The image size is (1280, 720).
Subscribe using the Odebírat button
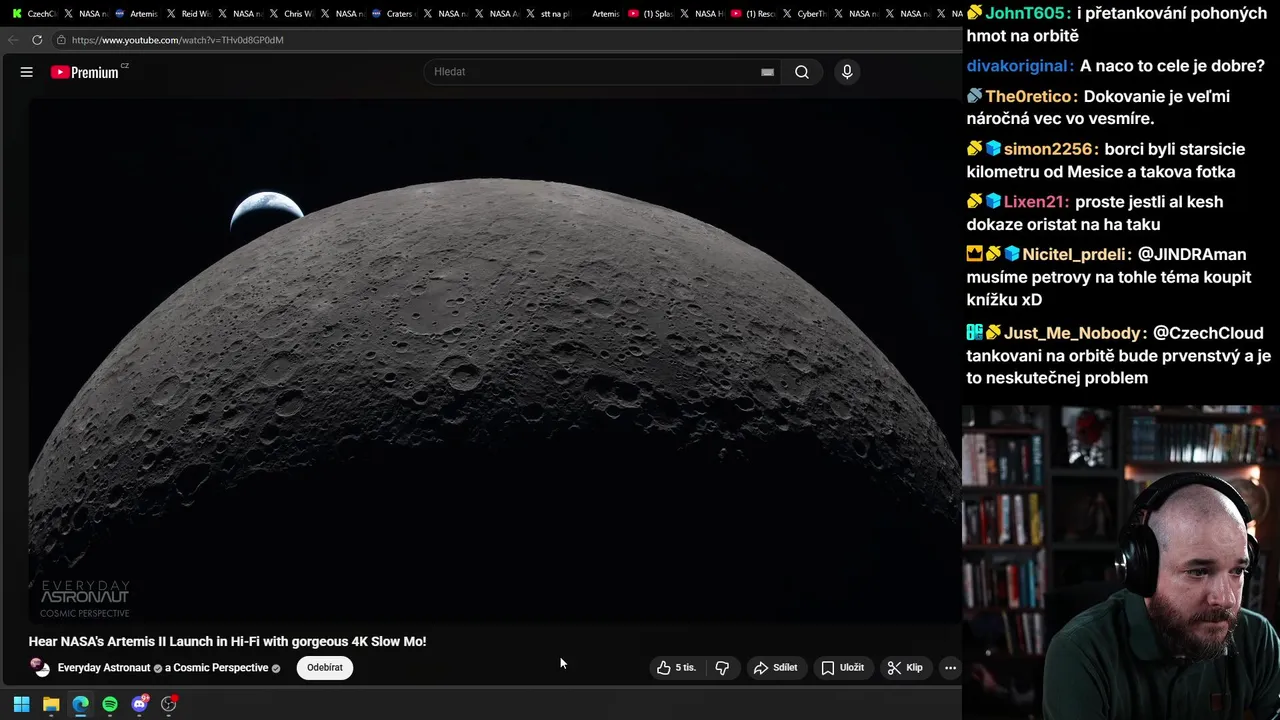point(325,668)
